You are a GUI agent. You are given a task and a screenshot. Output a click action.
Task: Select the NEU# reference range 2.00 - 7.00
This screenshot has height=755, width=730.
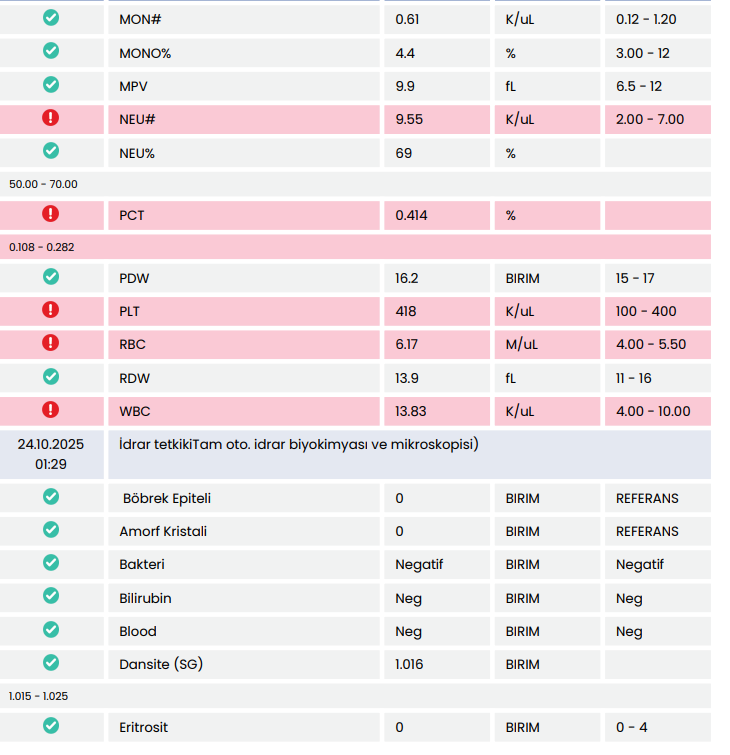650,119
